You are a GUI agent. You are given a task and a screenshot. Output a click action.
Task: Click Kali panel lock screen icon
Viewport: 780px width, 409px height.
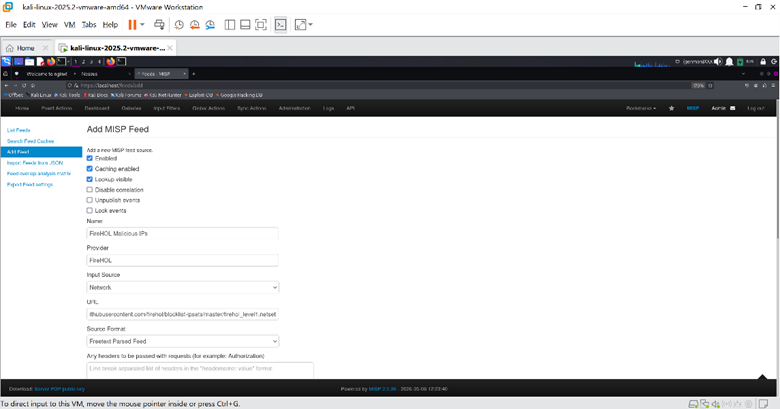click(x=763, y=62)
